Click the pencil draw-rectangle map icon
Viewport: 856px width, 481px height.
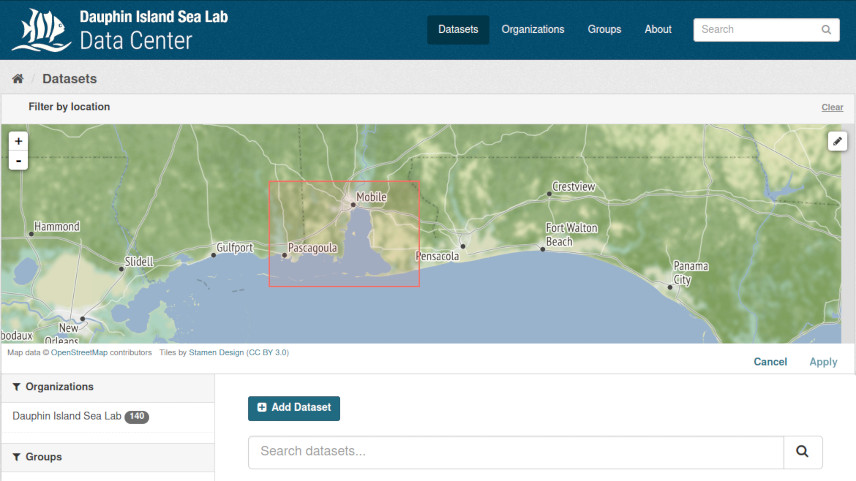click(837, 142)
